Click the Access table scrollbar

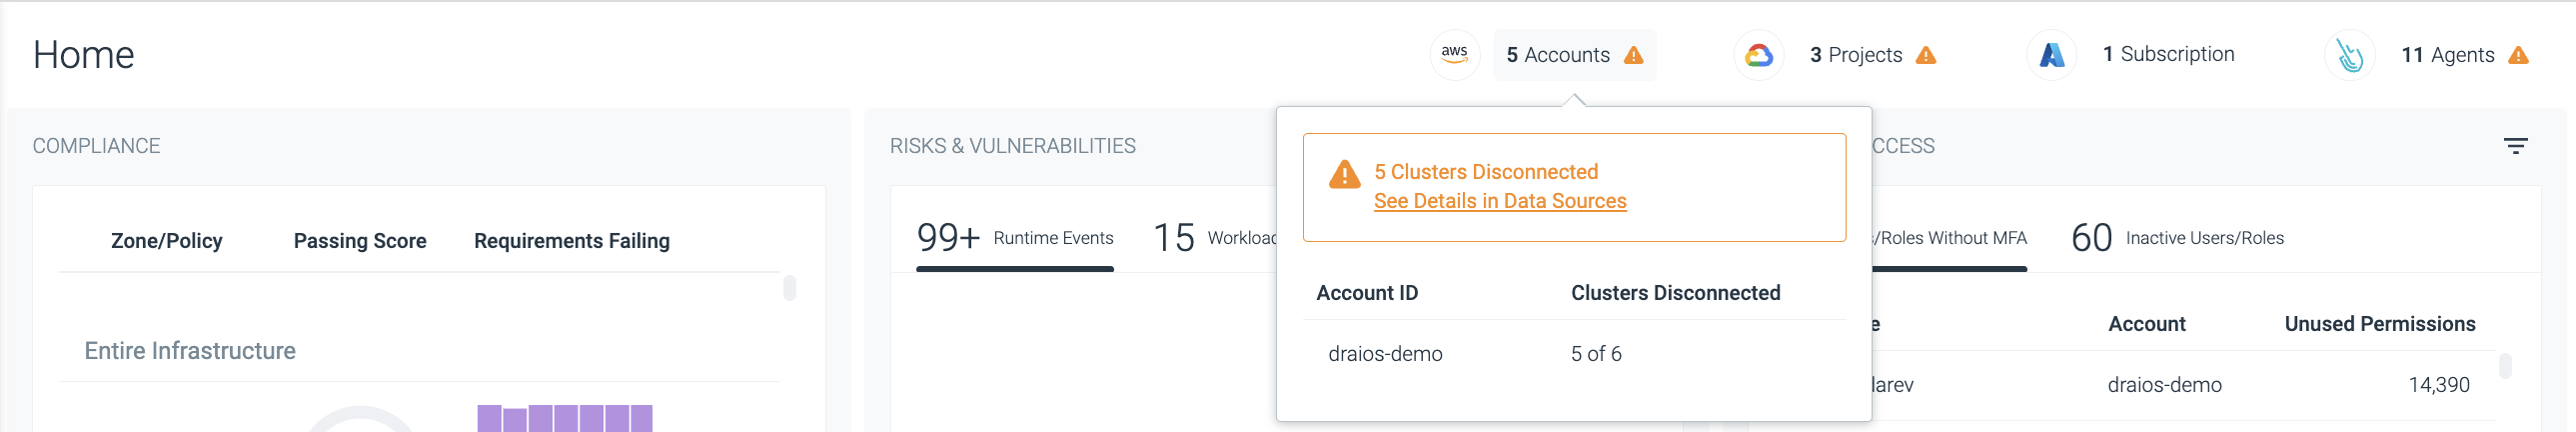click(x=2505, y=365)
